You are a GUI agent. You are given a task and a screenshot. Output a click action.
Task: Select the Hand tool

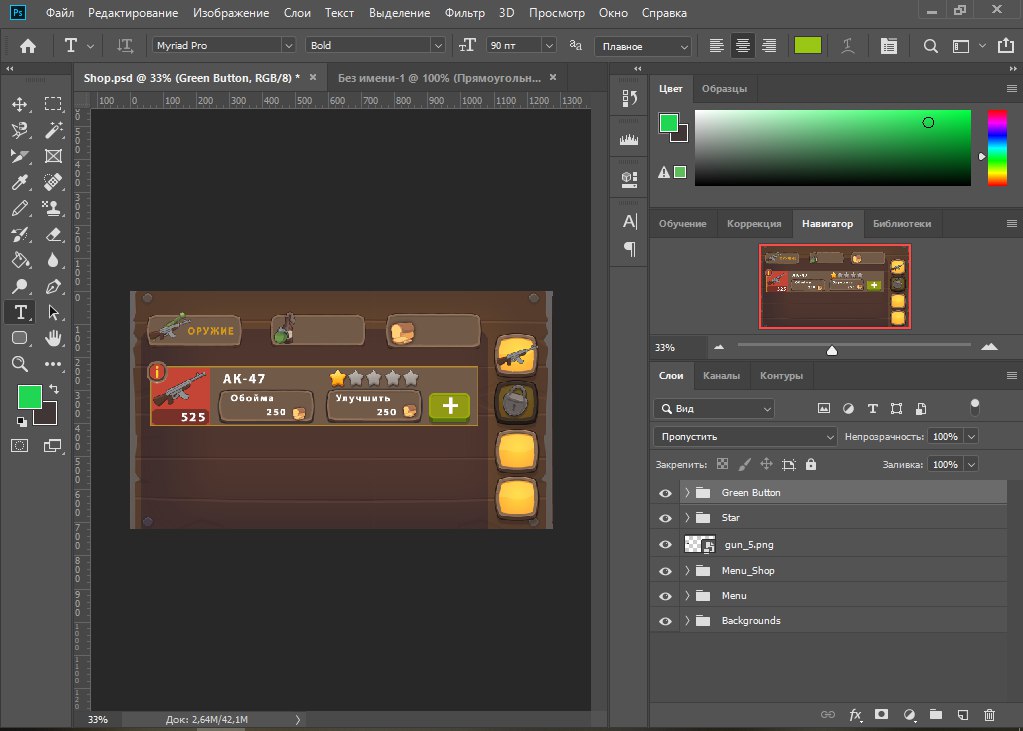pos(53,337)
